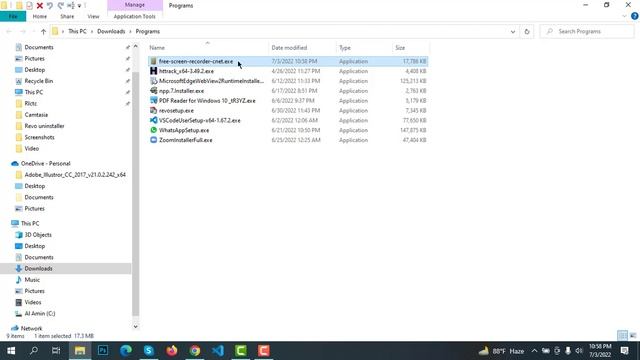Open taskbar search icon
Screen dimensions: 640x360
coord(34,351)
